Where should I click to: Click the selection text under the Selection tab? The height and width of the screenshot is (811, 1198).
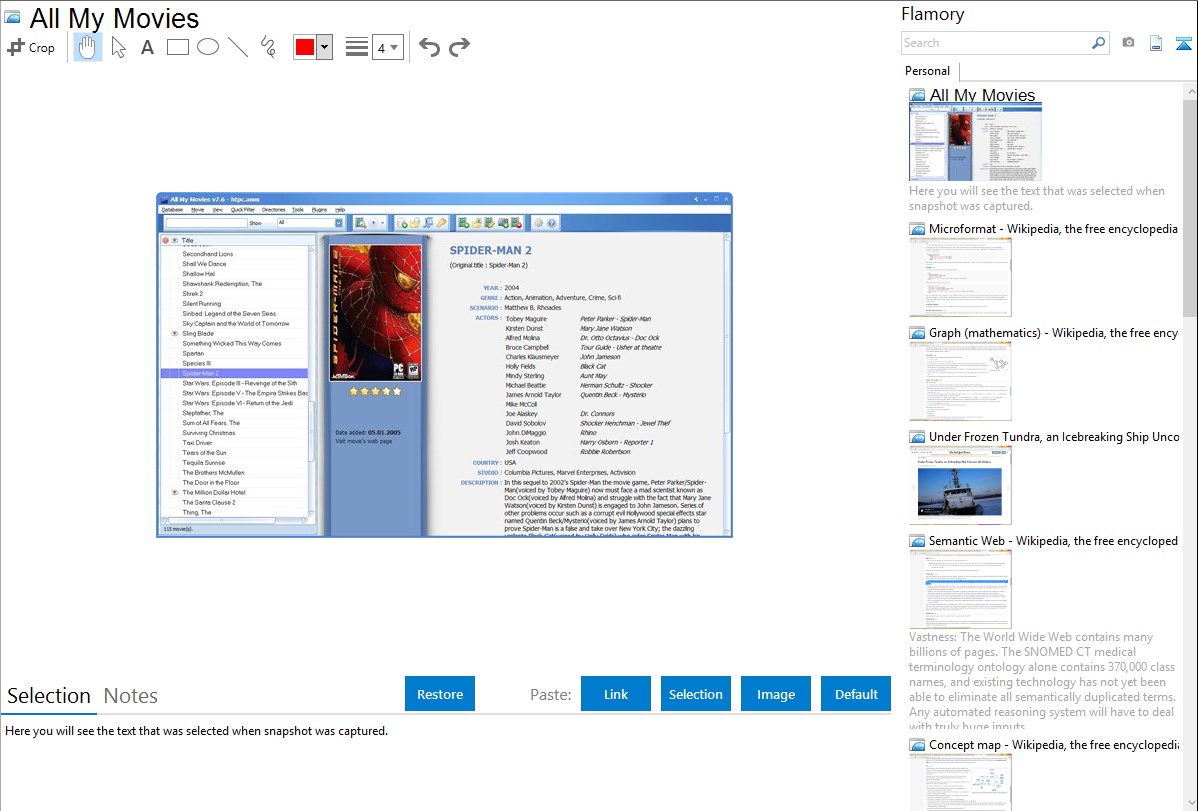(196, 731)
